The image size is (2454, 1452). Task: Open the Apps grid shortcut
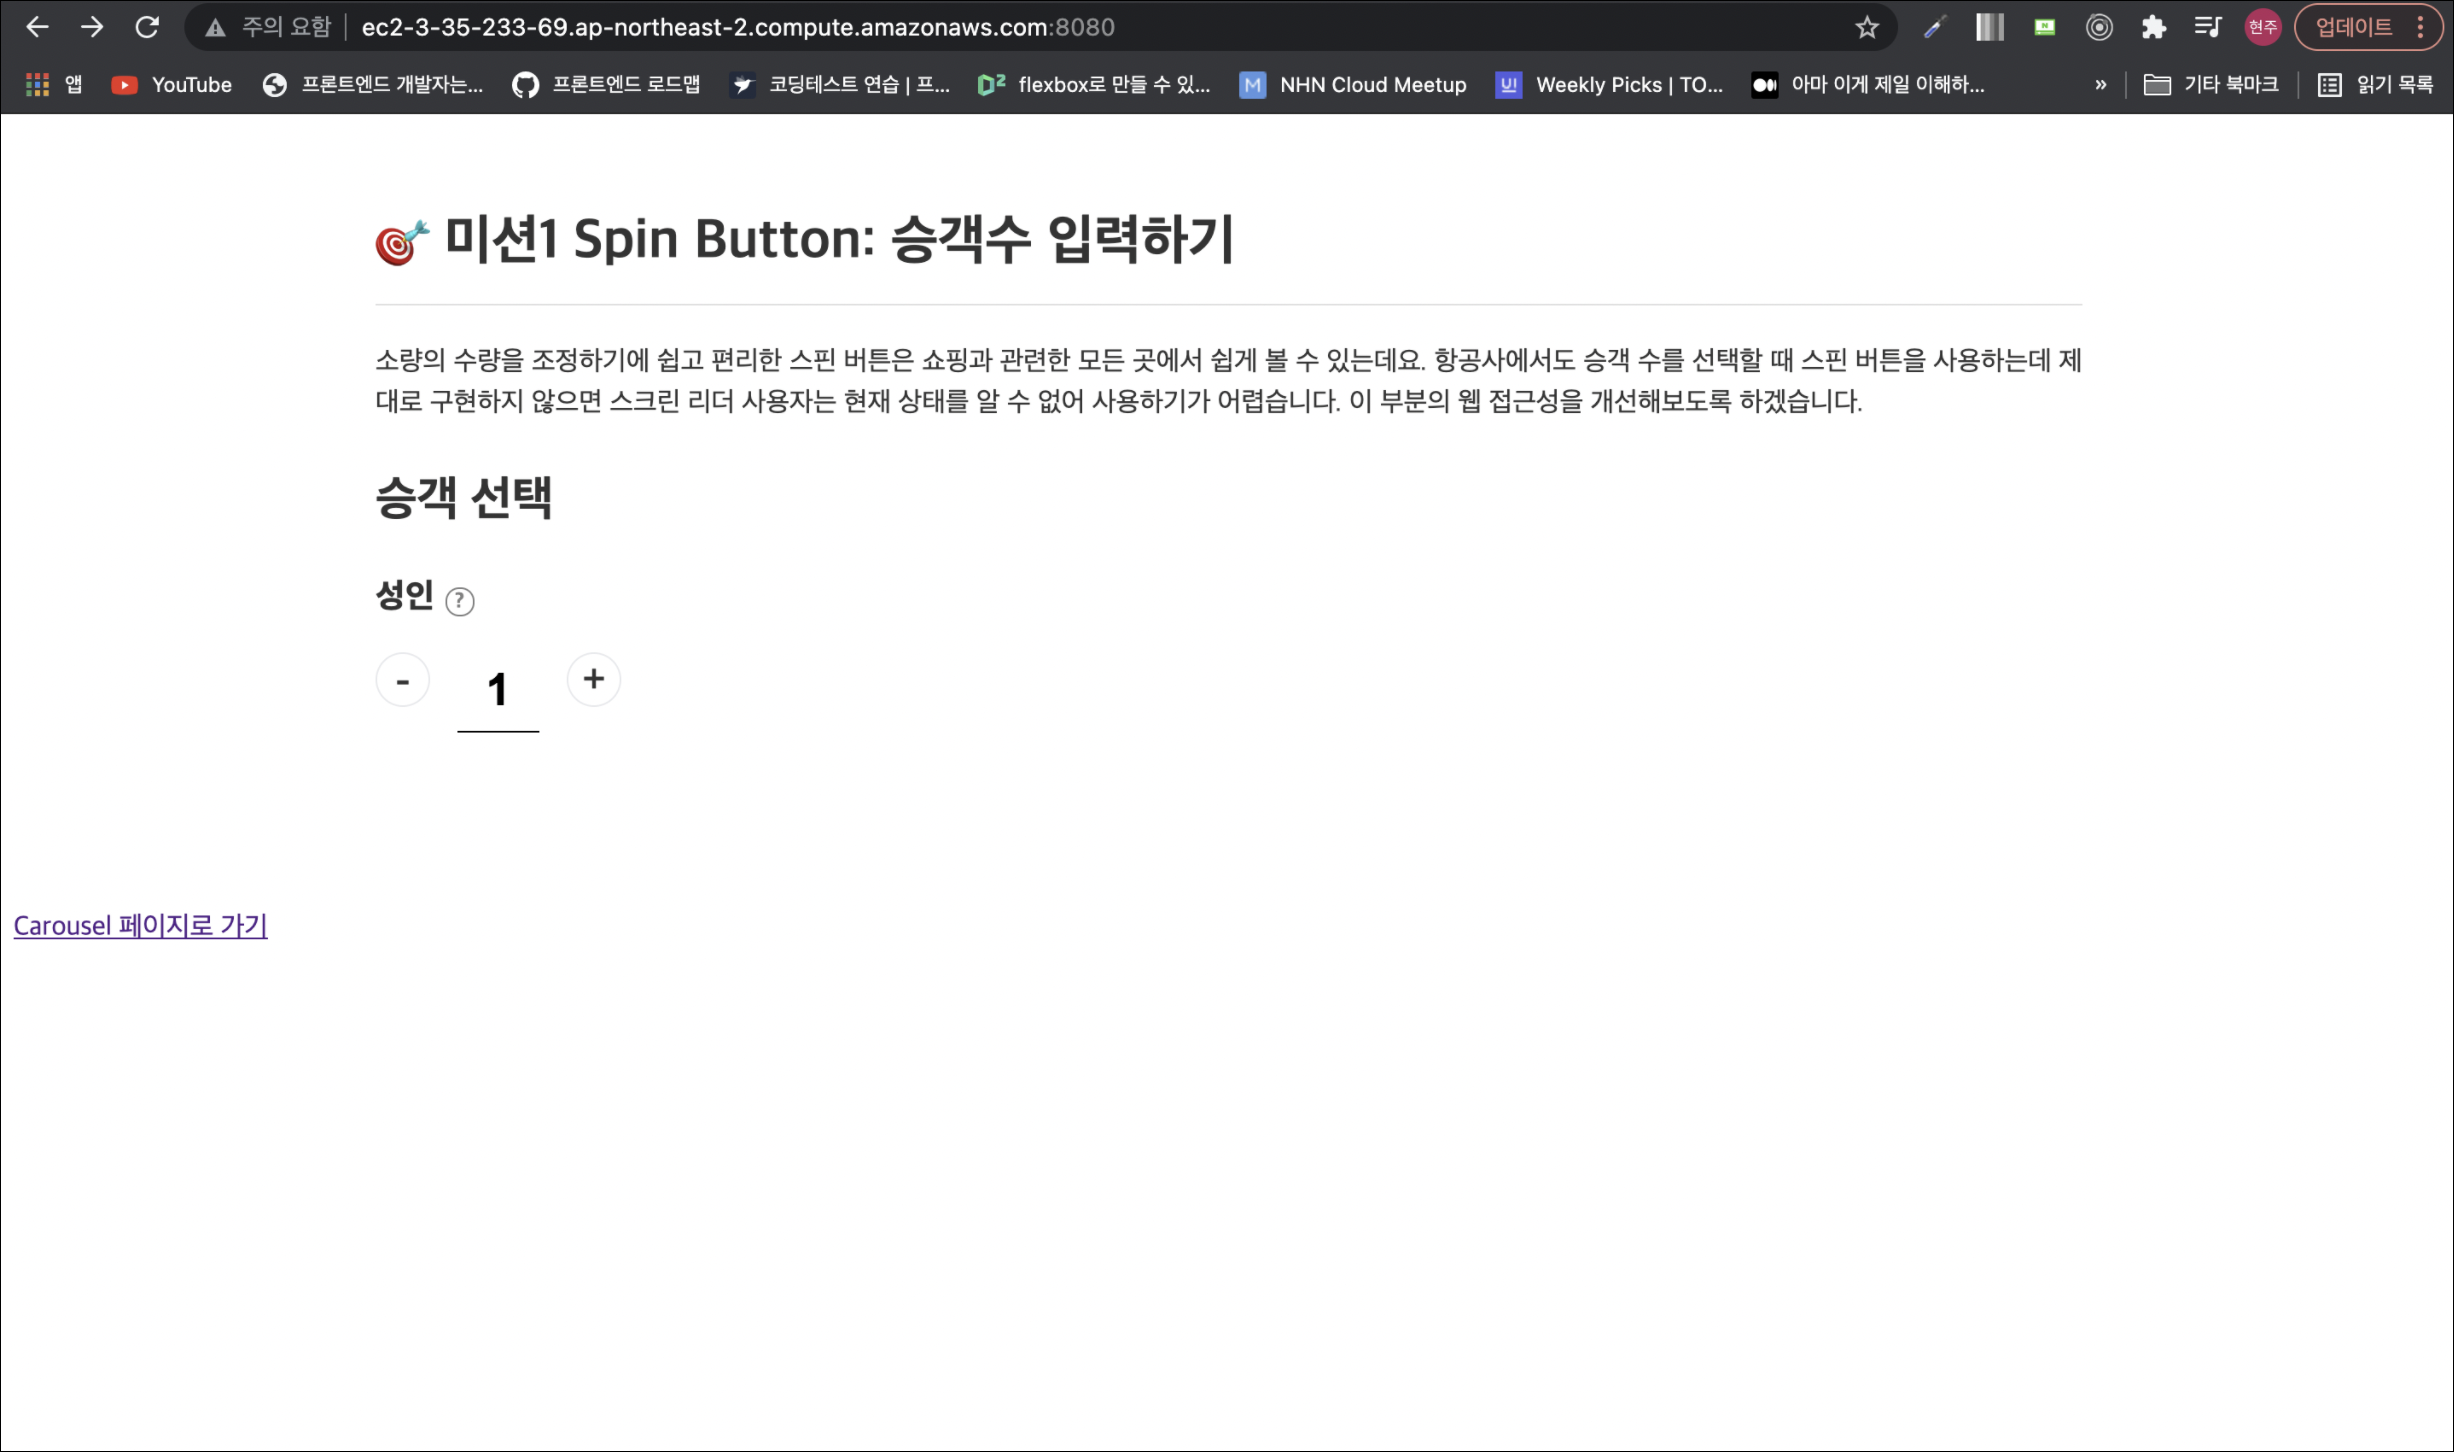(38, 85)
